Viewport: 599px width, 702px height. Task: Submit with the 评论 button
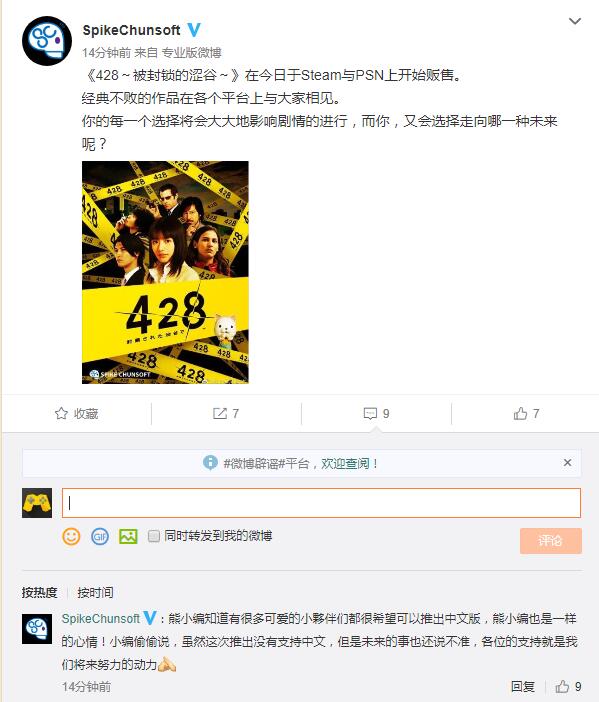click(x=551, y=541)
